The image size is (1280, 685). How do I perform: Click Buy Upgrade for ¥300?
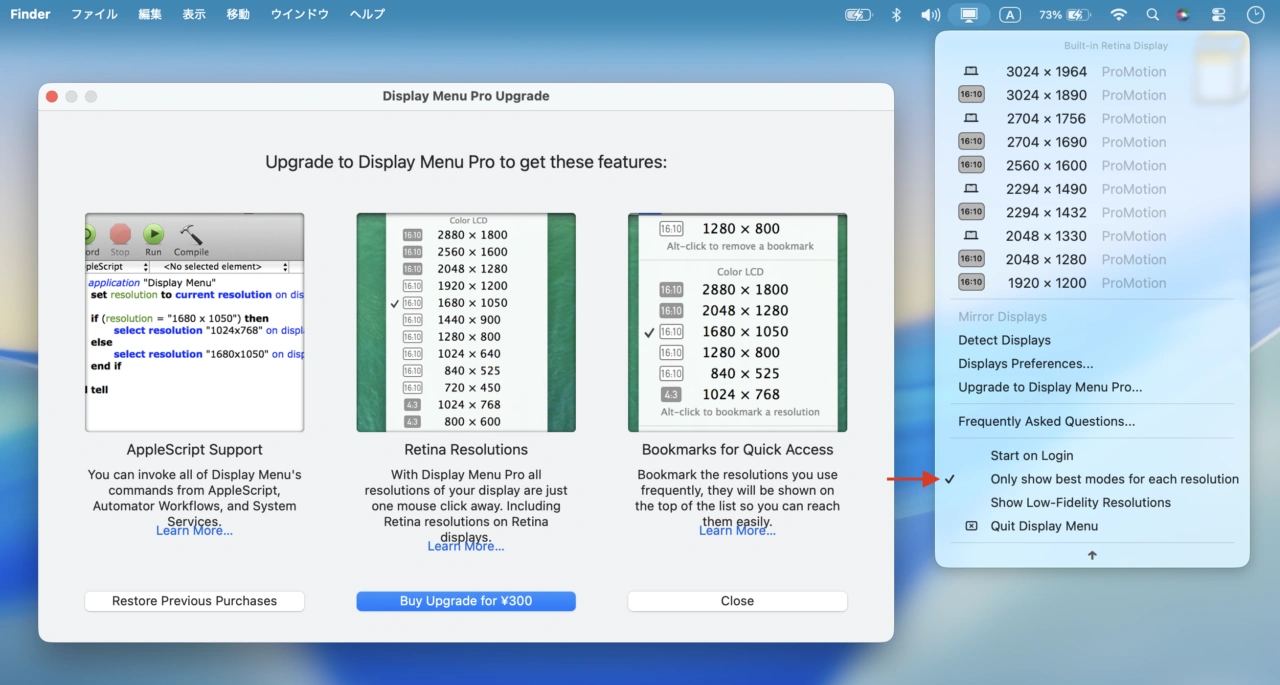[x=465, y=600]
